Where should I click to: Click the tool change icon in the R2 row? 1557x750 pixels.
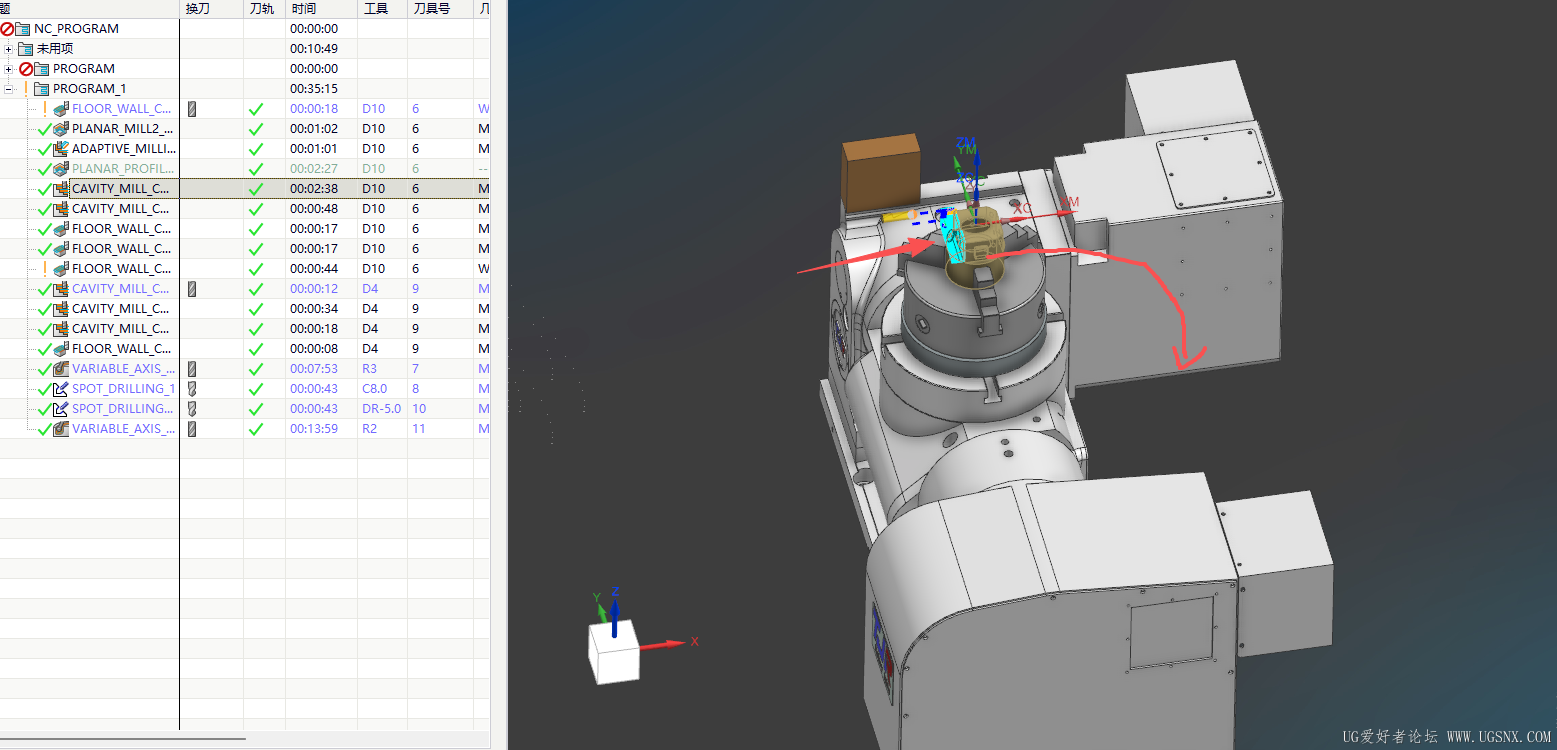192,429
